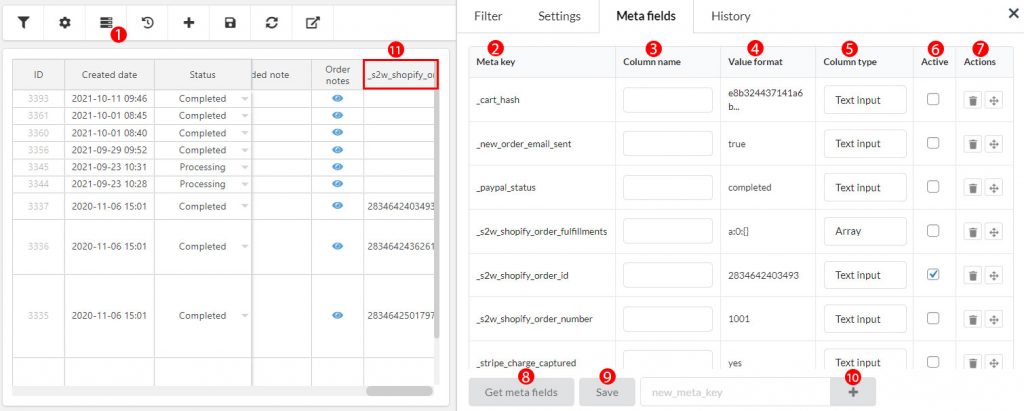Click the Status column header
The height and width of the screenshot is (411, 1024).
point(202,74)
